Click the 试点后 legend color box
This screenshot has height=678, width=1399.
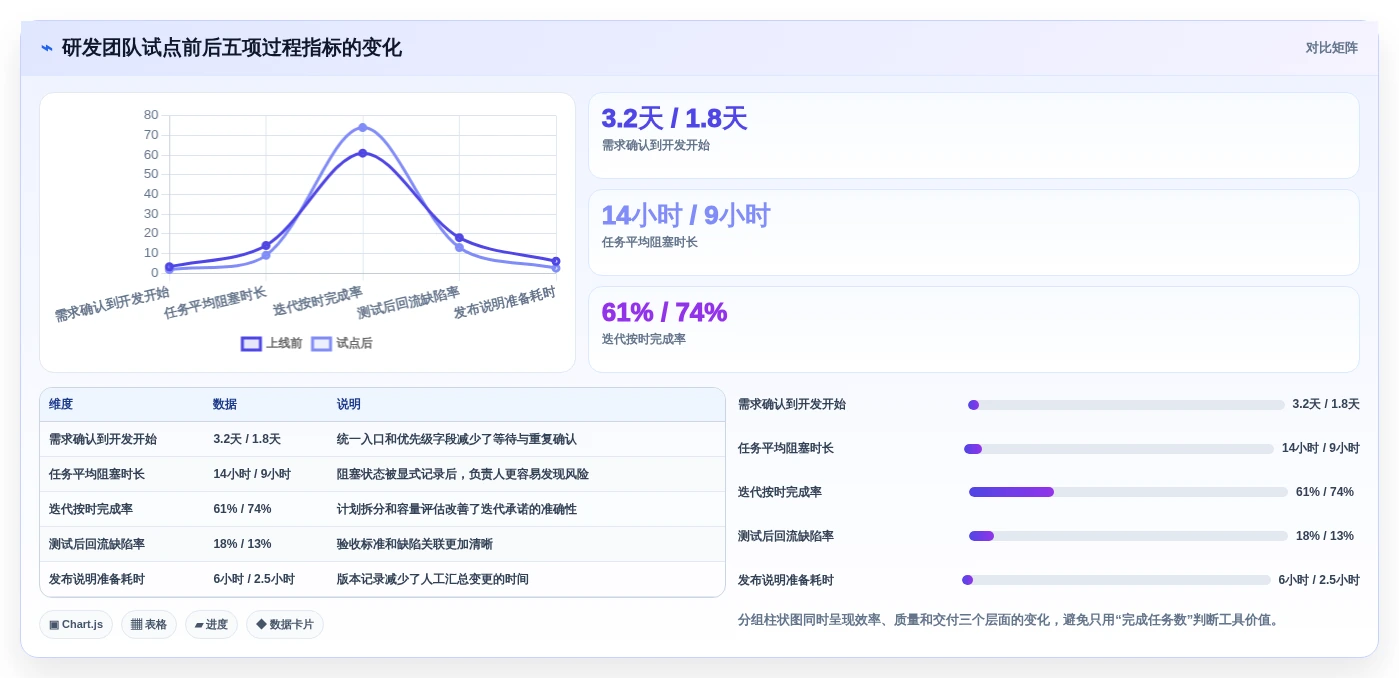point(321,343)
